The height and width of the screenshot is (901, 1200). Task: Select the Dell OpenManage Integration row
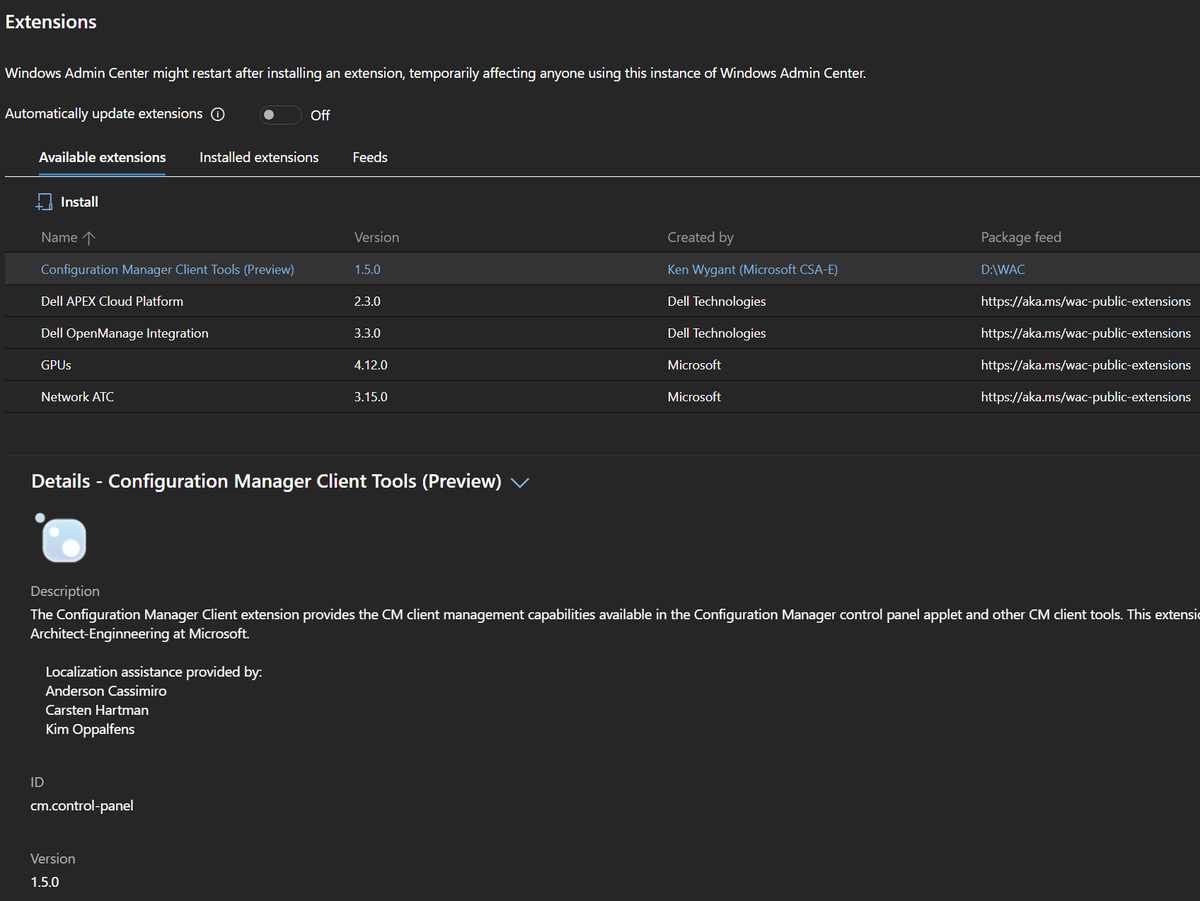pyautogui.click(x=602, y=333)
